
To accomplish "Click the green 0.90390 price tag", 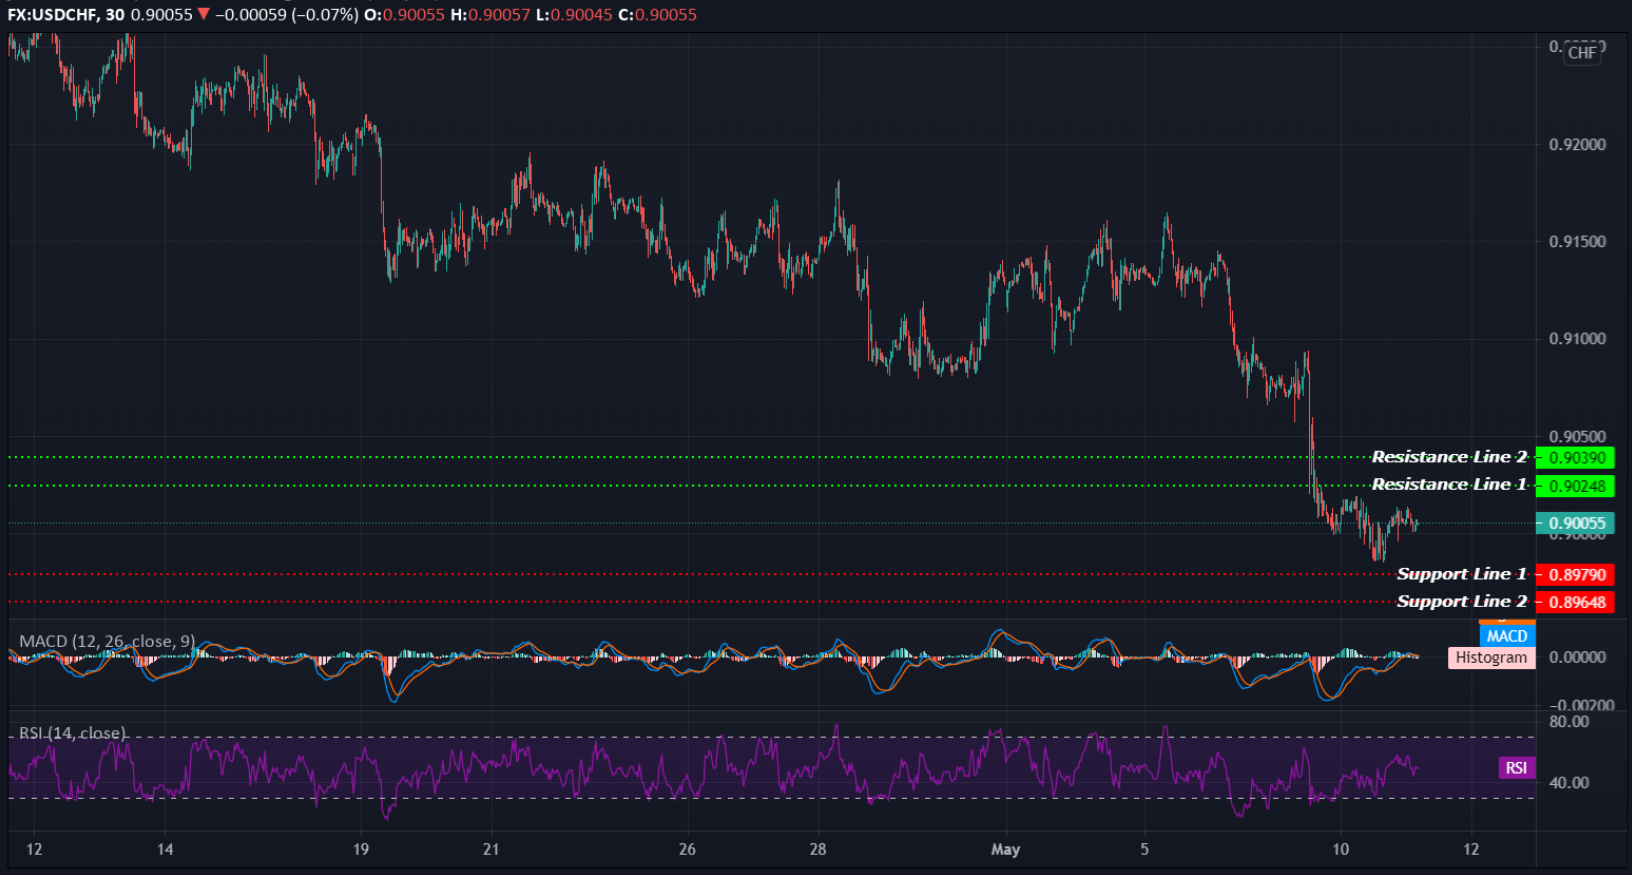I will (1575, 458).
